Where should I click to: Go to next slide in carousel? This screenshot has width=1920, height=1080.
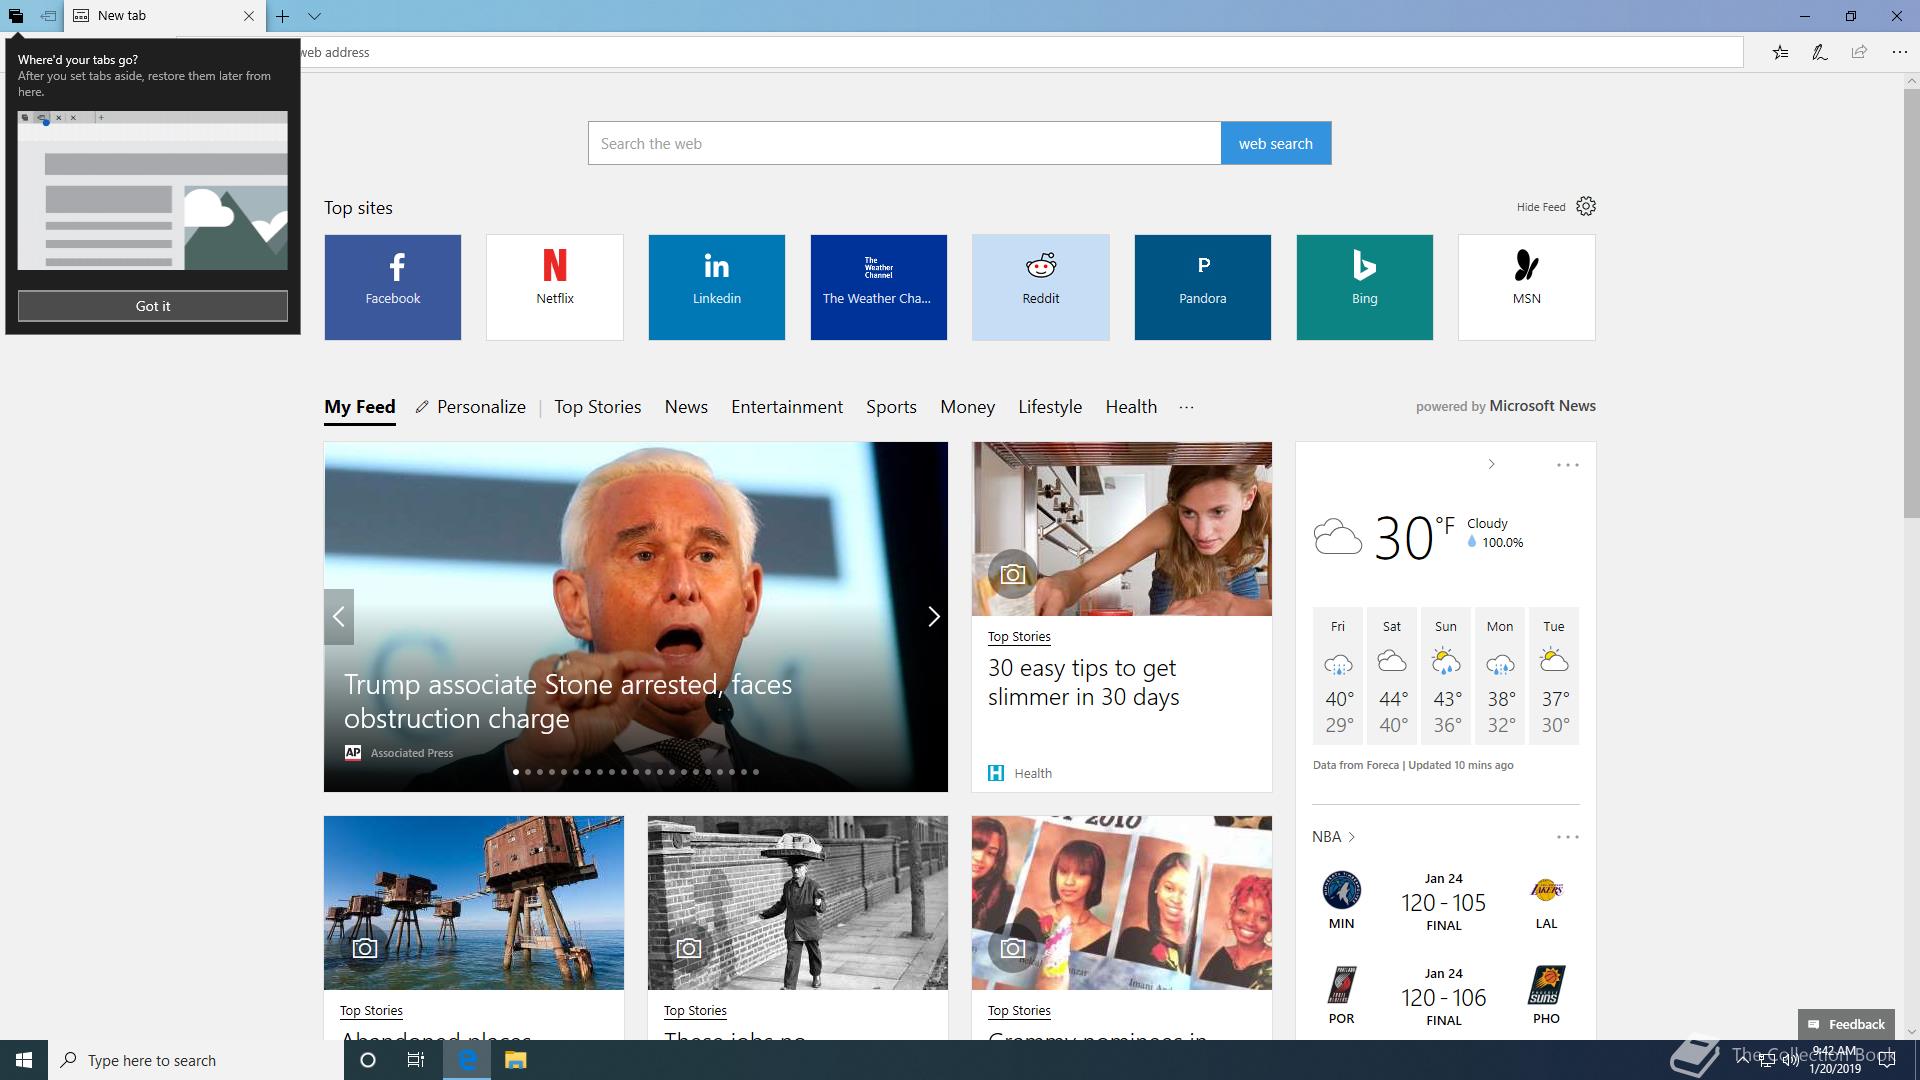point(933,617)
